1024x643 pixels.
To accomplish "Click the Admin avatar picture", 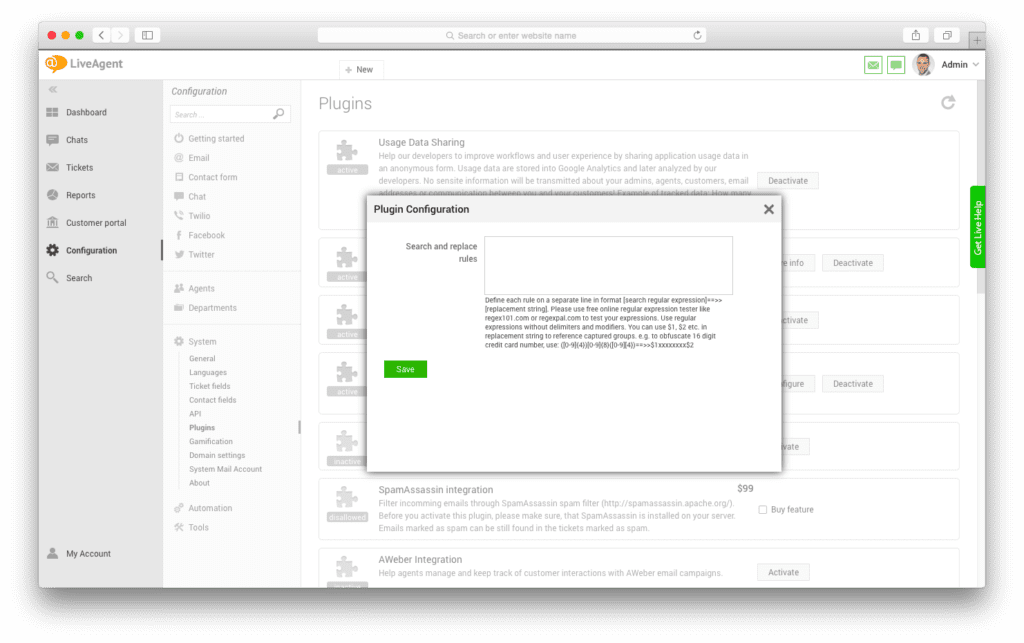I will point(923,65).
